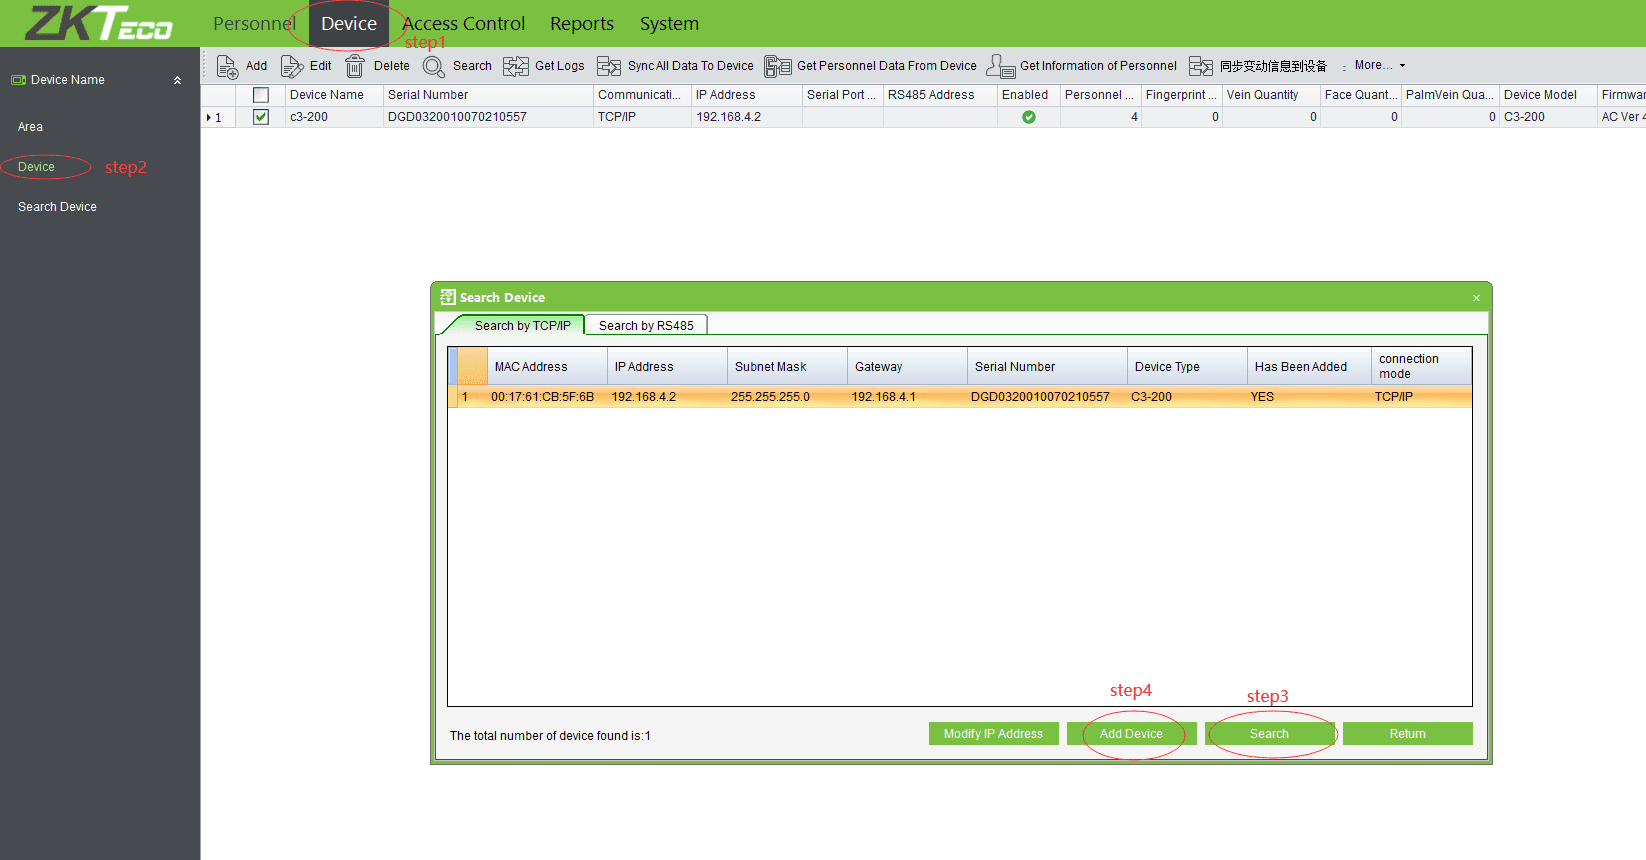Expand row 1 arrow in device grid
Viewport: 1646px width, 860px height.
(209, 117)
